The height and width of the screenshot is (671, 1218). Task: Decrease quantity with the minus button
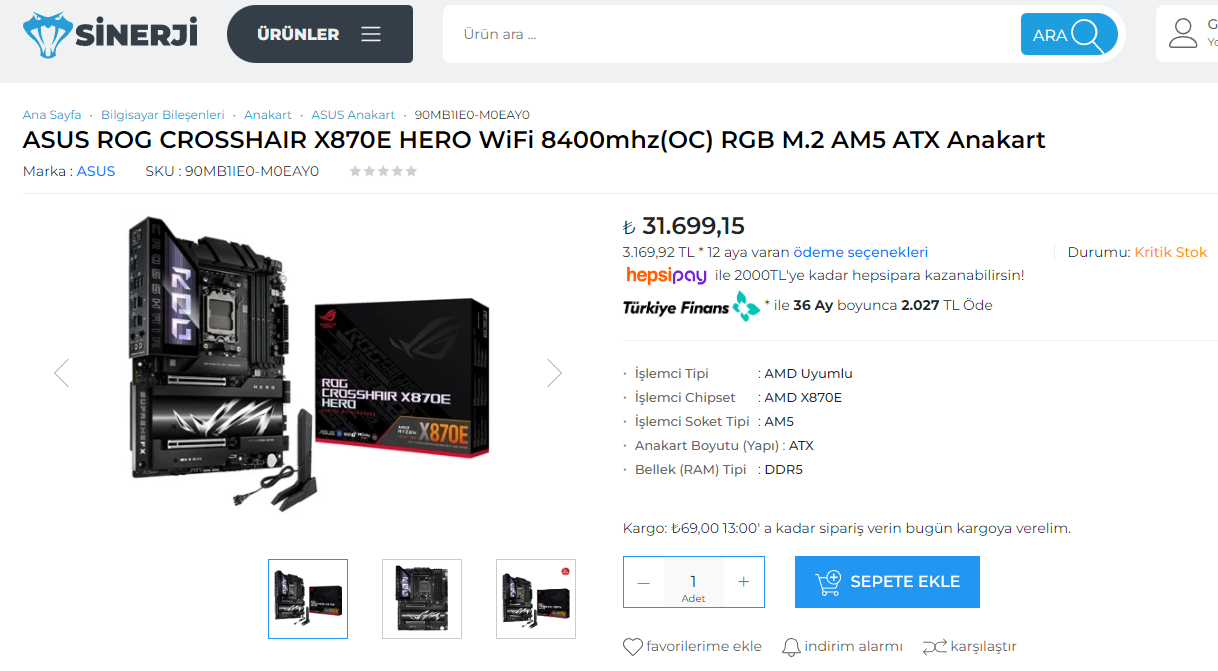pos(643,582)
